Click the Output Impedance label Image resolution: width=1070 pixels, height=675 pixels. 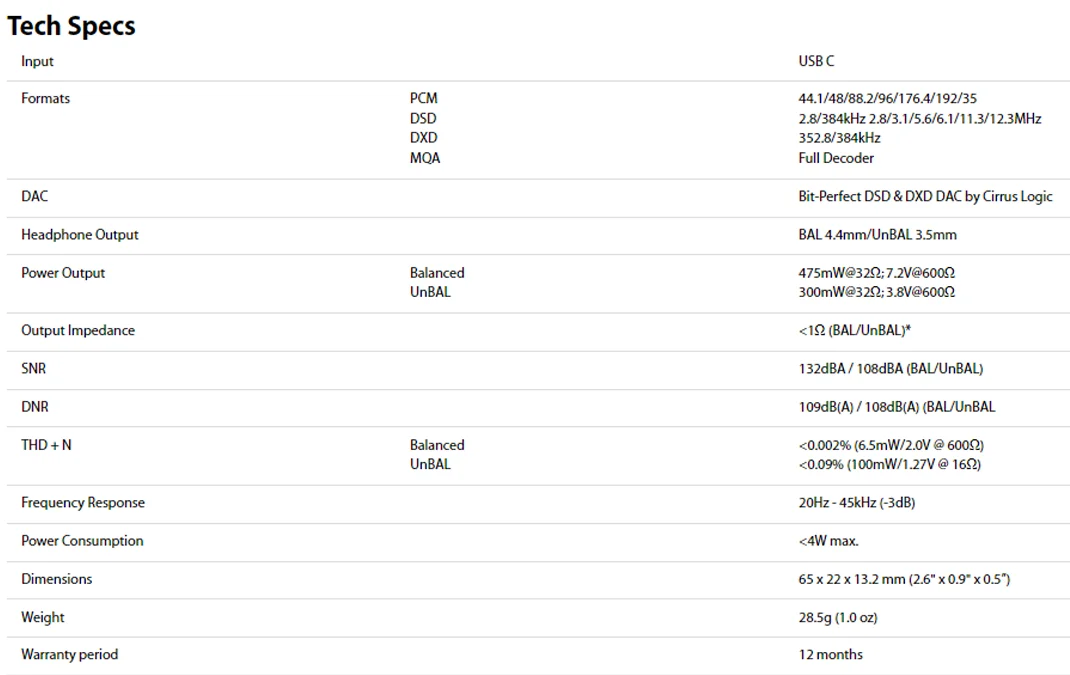pyautogui.click(x=78, y=331)
